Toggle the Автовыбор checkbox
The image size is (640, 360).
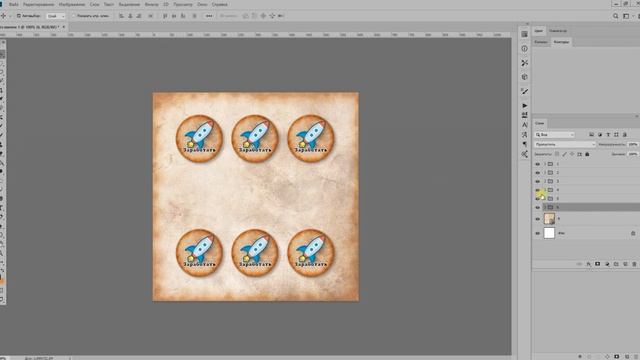click(19, 16)
